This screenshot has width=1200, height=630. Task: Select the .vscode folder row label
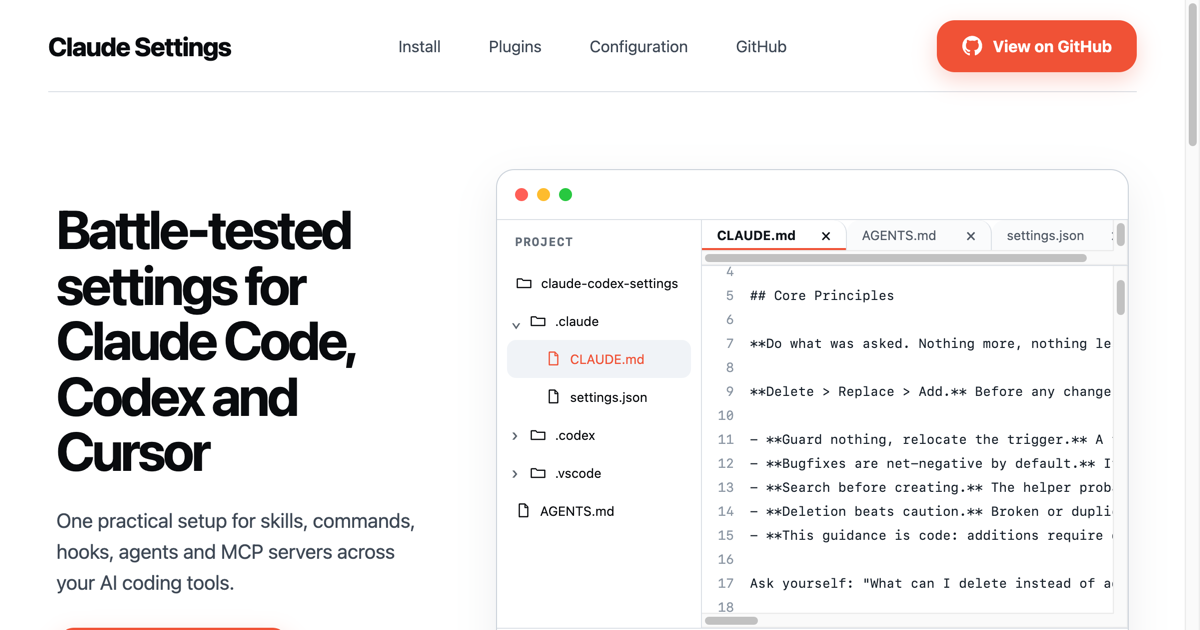pyautogui.click(x=578, y=473)
